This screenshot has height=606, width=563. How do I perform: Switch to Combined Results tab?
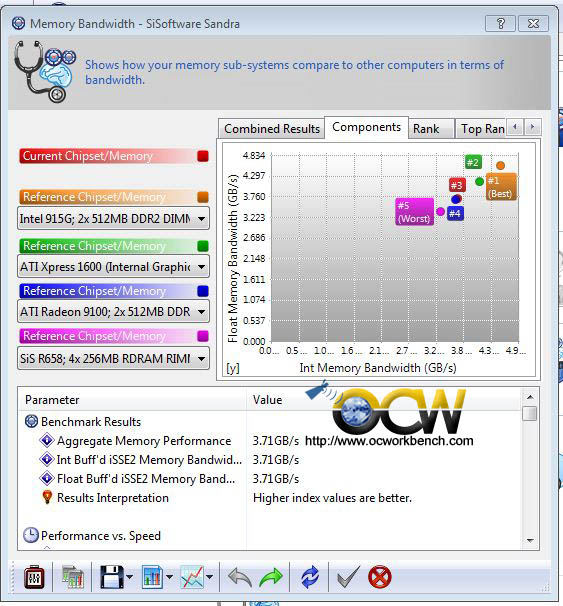coord(272,129)
